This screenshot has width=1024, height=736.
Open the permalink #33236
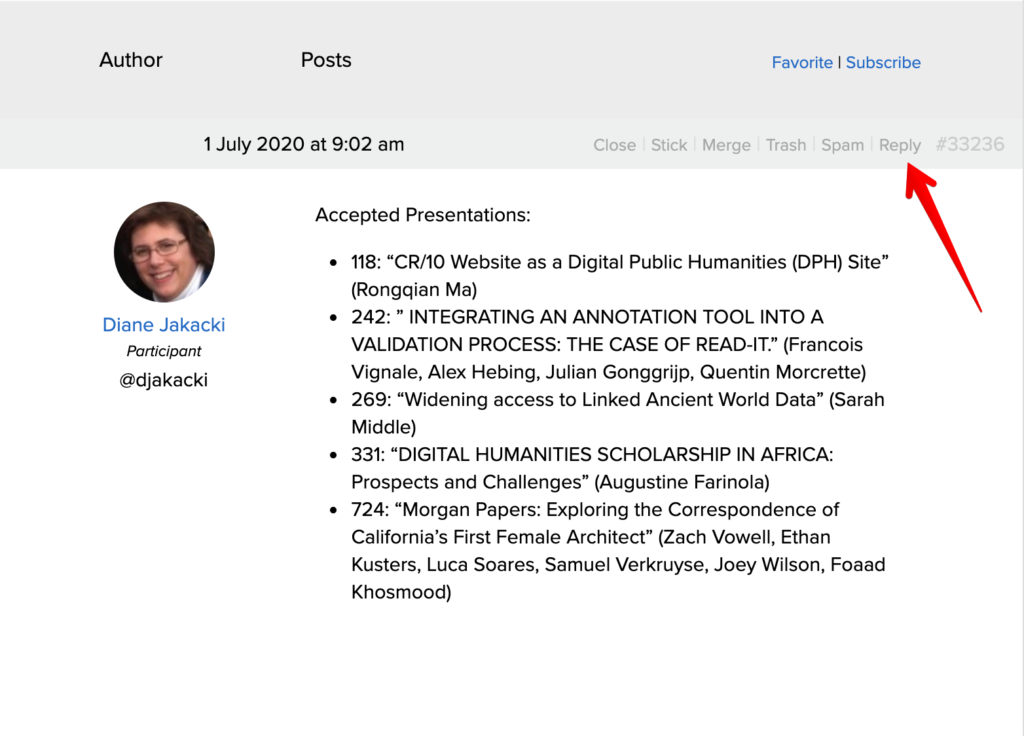pyautogui.click(x=969, y=144)
